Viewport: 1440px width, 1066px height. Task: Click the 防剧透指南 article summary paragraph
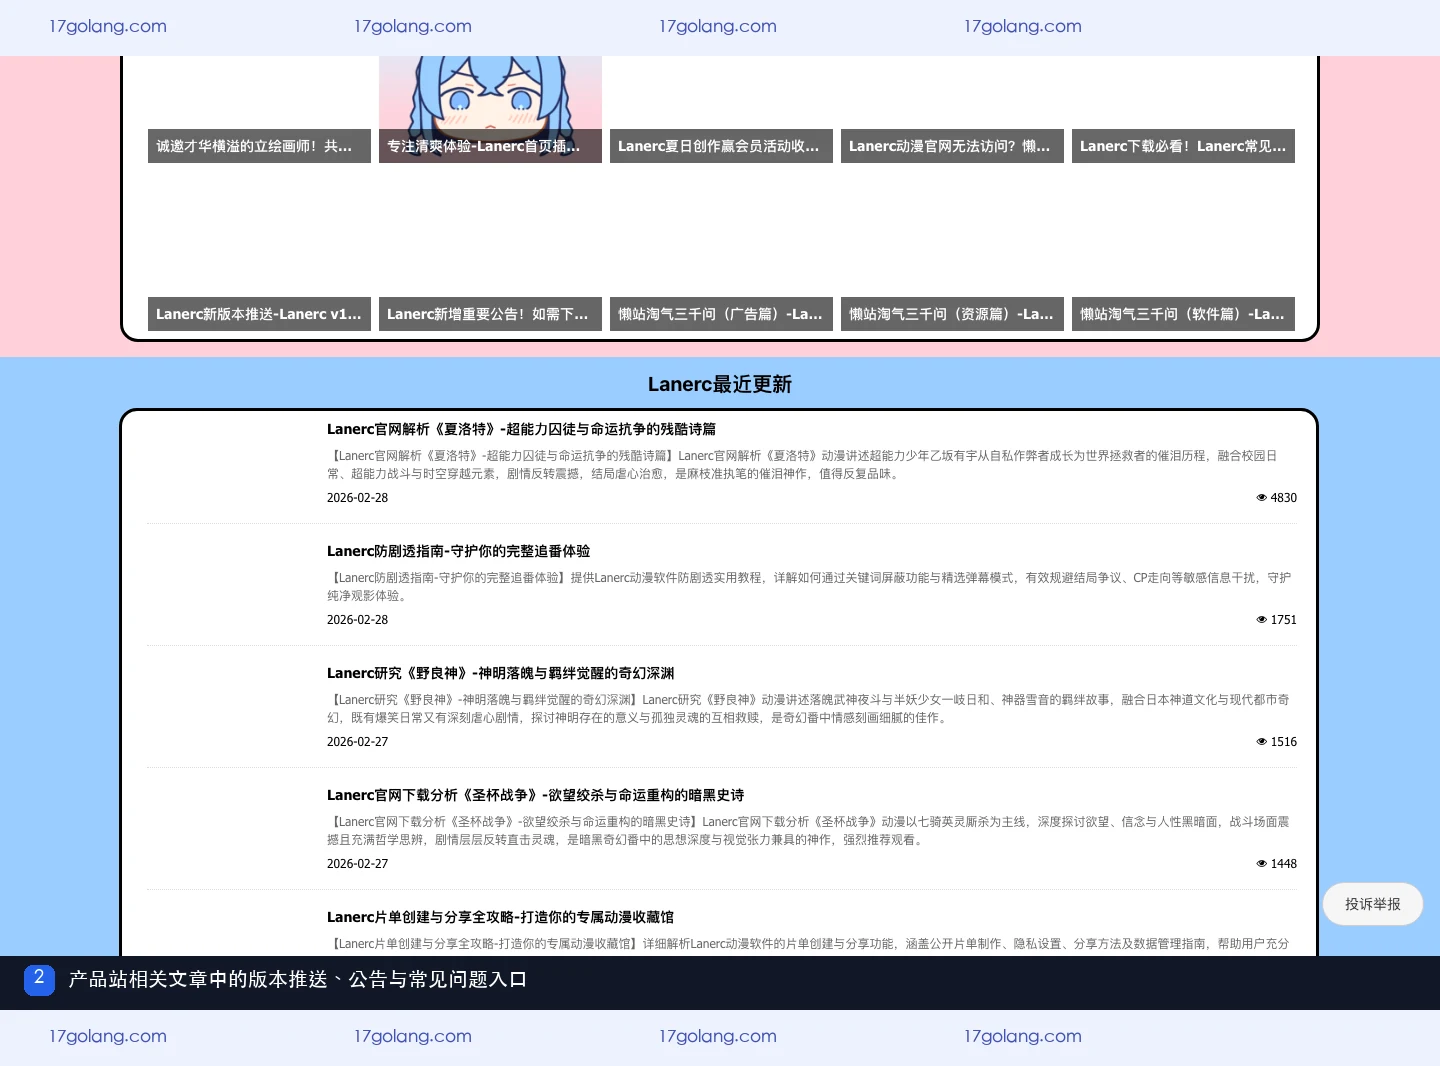click(x=810, y=587)
